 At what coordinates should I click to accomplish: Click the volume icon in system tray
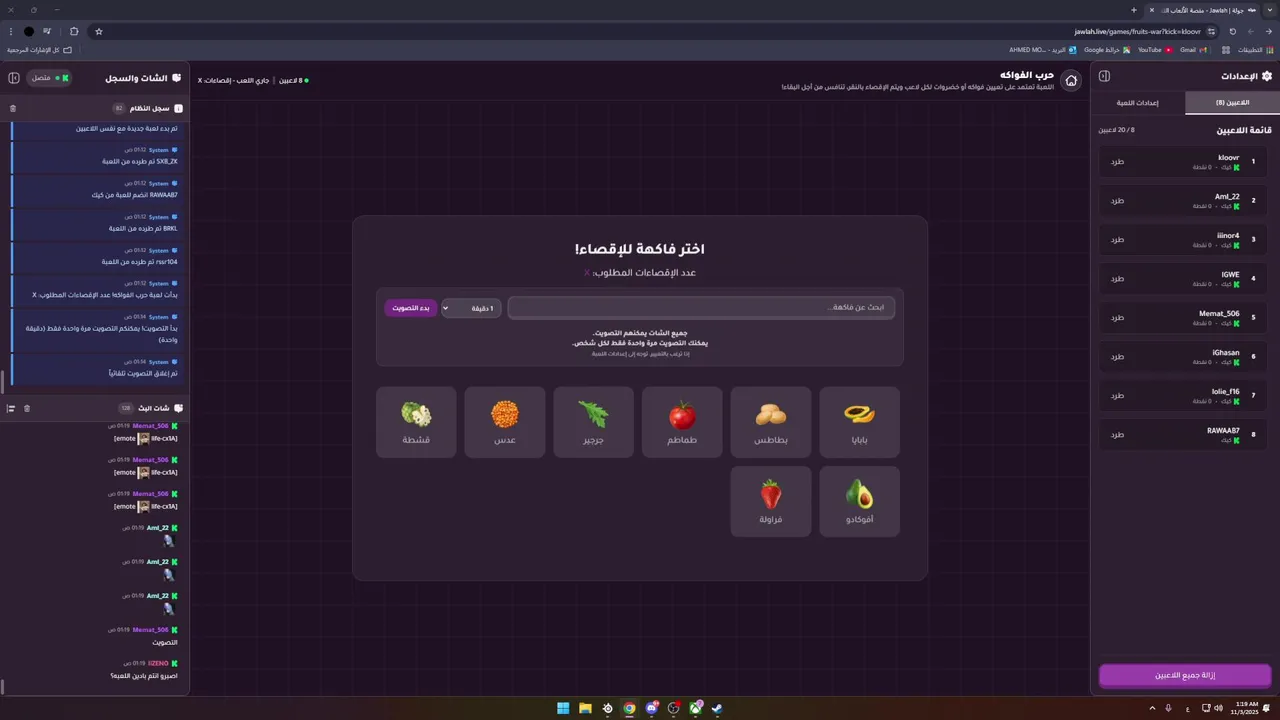click(1218, 708)
